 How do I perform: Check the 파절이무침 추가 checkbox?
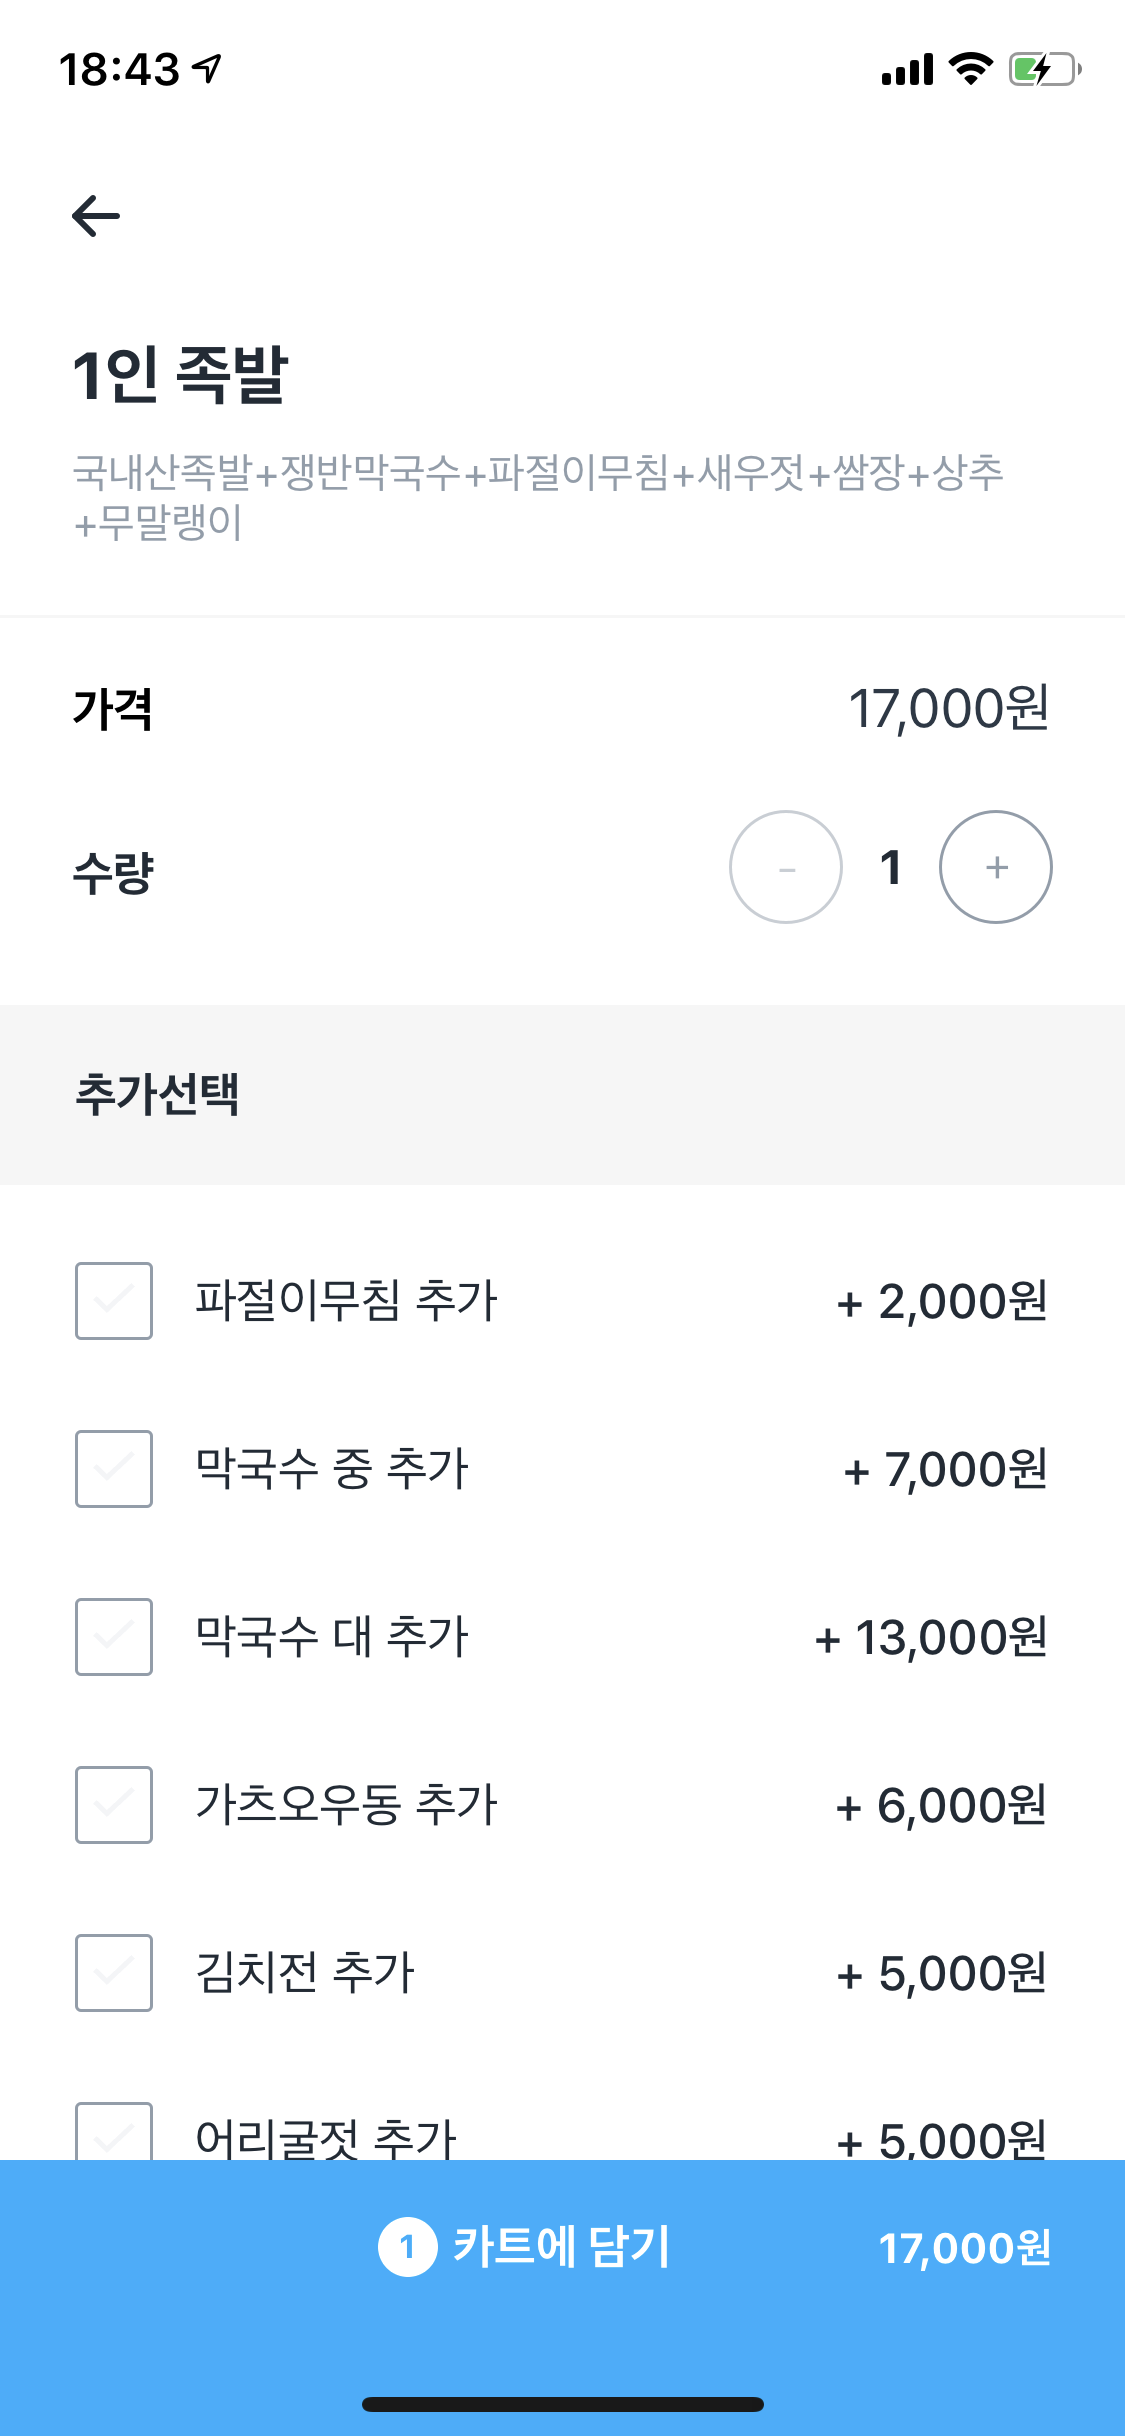click(114, 1301)
